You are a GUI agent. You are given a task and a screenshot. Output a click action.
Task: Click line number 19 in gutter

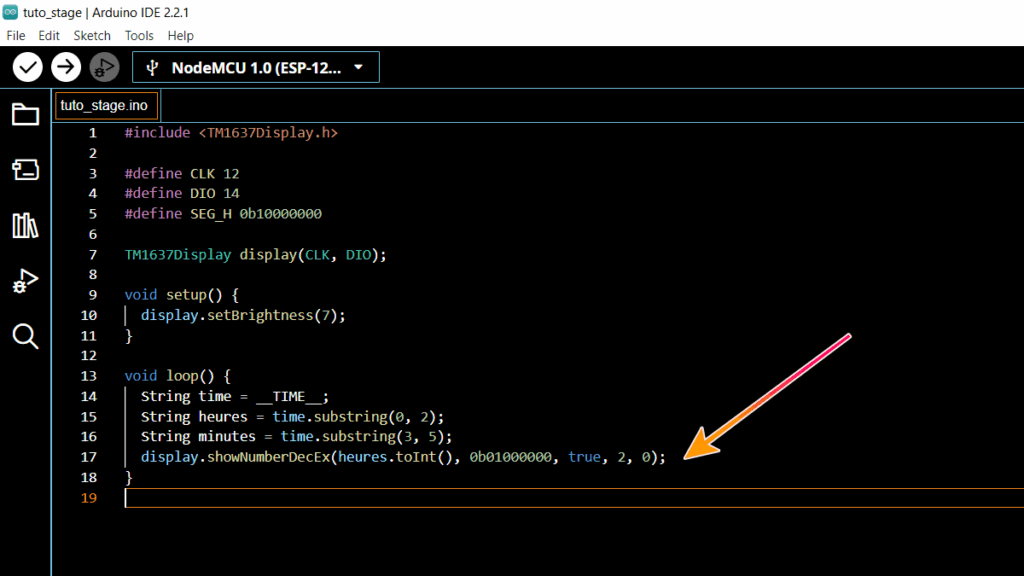[x=89, y=498]
